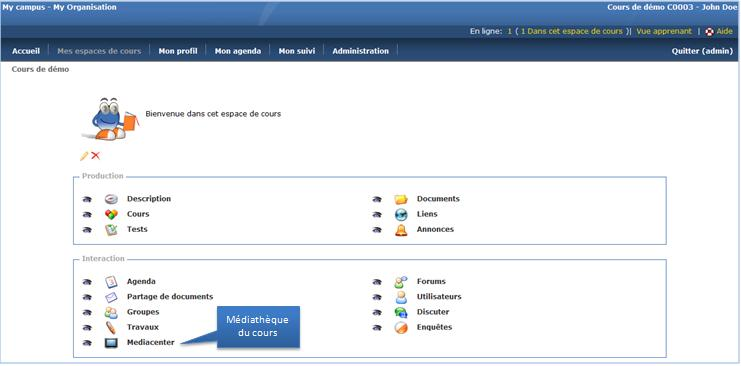This screenshot has height=366, width=741.
Task: Click the Annonces bell icon
Action: [x=401, y=230]
